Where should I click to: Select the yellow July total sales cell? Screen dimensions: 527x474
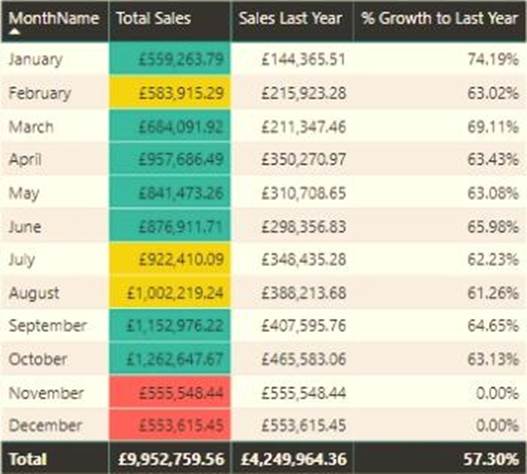(x=170, y=259)
